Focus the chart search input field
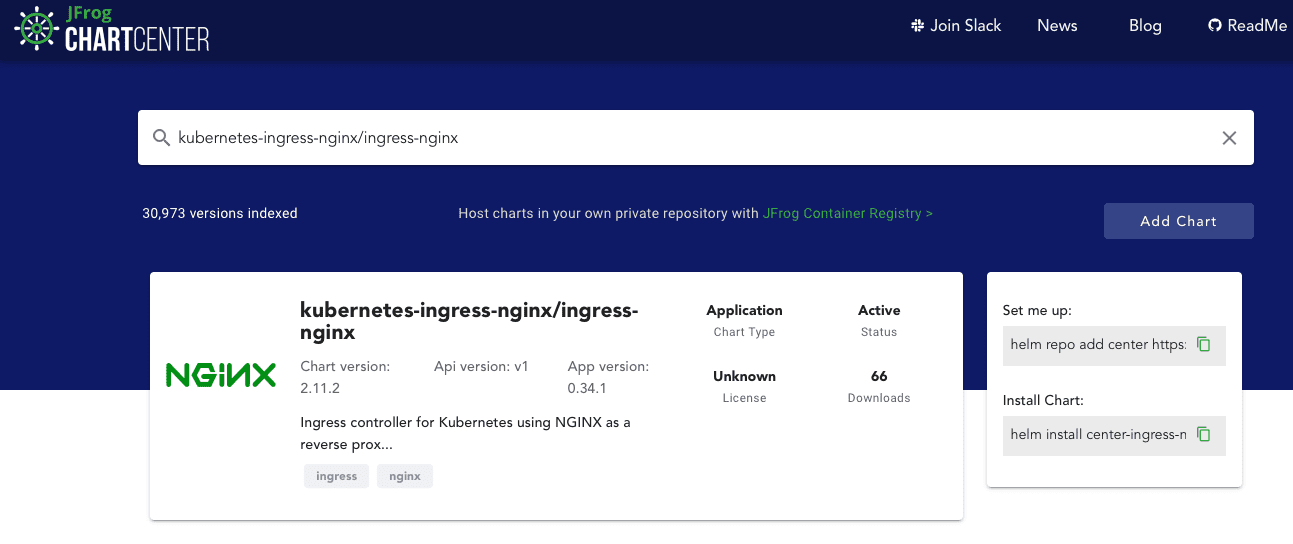The height and width of the screenshot is (544, 1293). click(x=680, y=138)
